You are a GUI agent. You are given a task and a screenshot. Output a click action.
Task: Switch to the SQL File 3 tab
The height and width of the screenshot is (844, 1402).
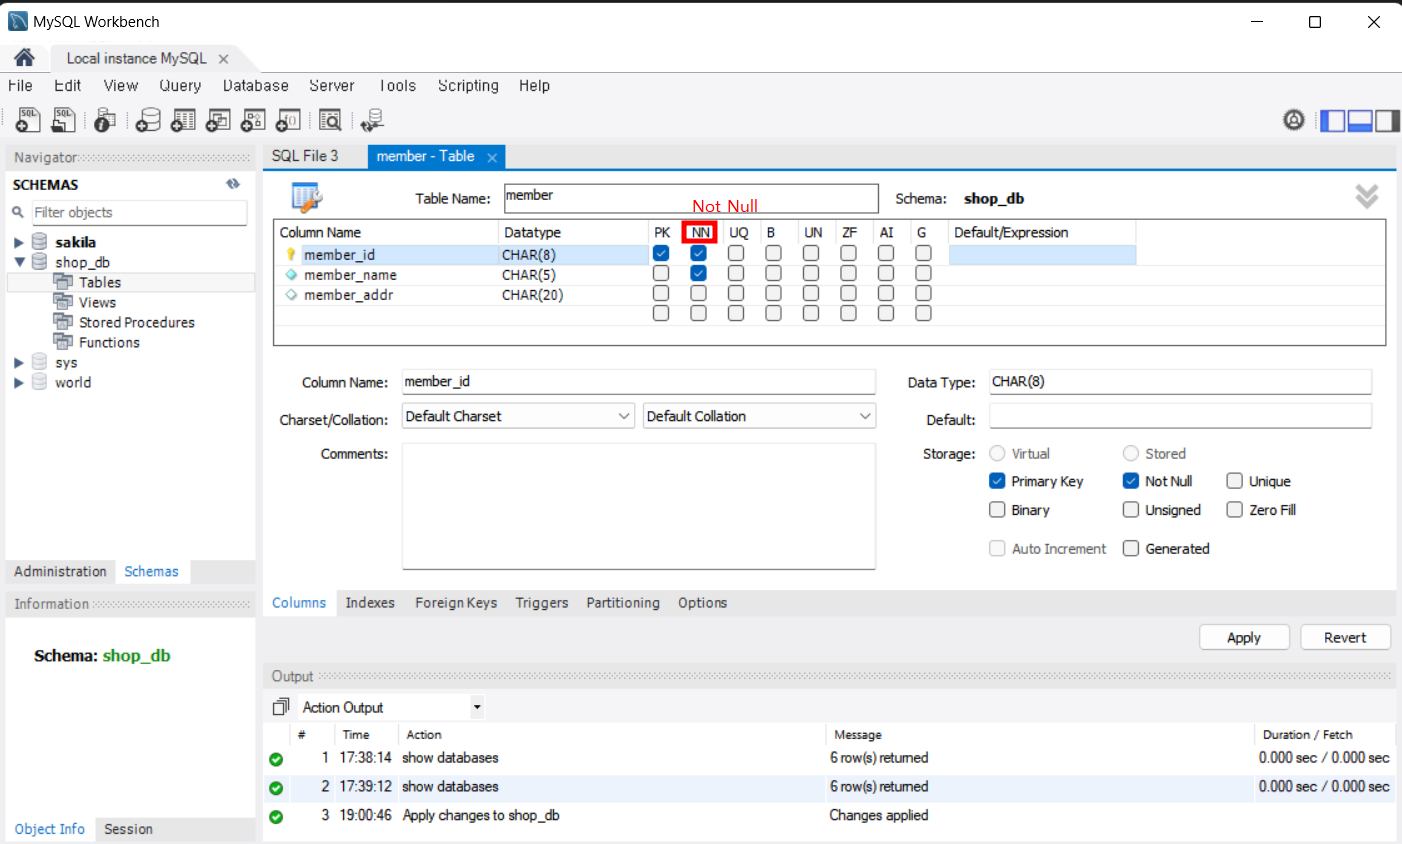click(x=305, y=156)
